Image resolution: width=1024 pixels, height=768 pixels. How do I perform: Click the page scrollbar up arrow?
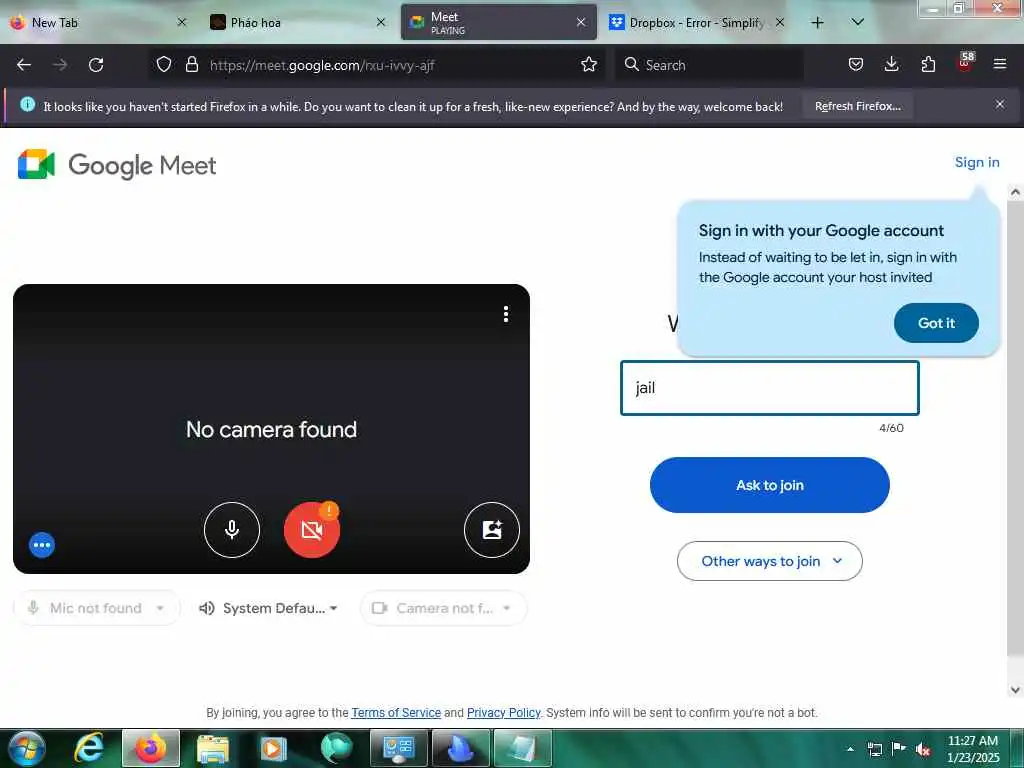[x=1015, y=192]
